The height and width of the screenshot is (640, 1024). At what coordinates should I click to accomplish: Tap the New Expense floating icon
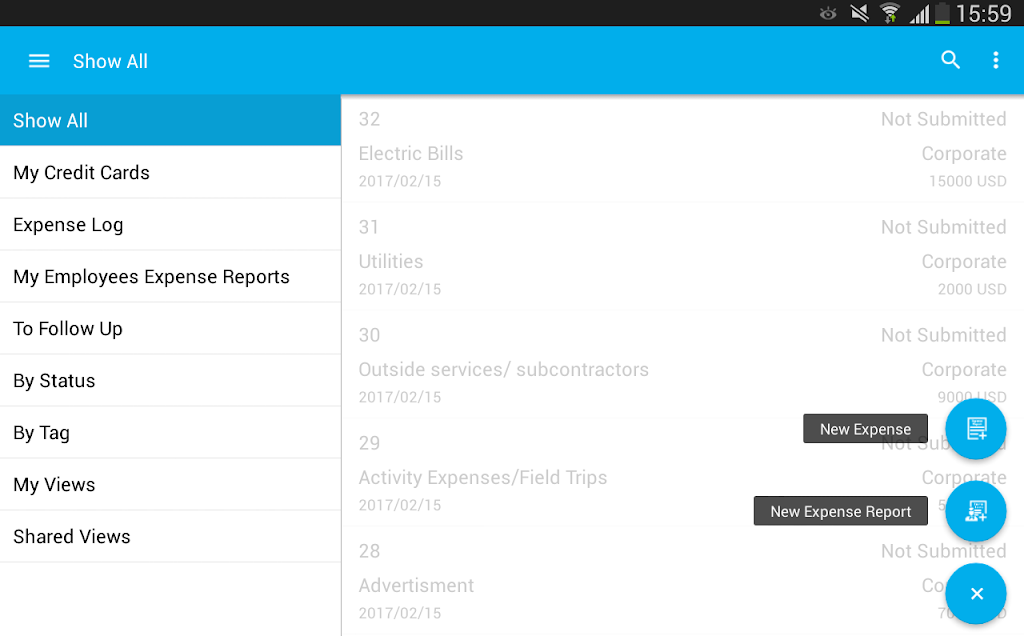976,429
